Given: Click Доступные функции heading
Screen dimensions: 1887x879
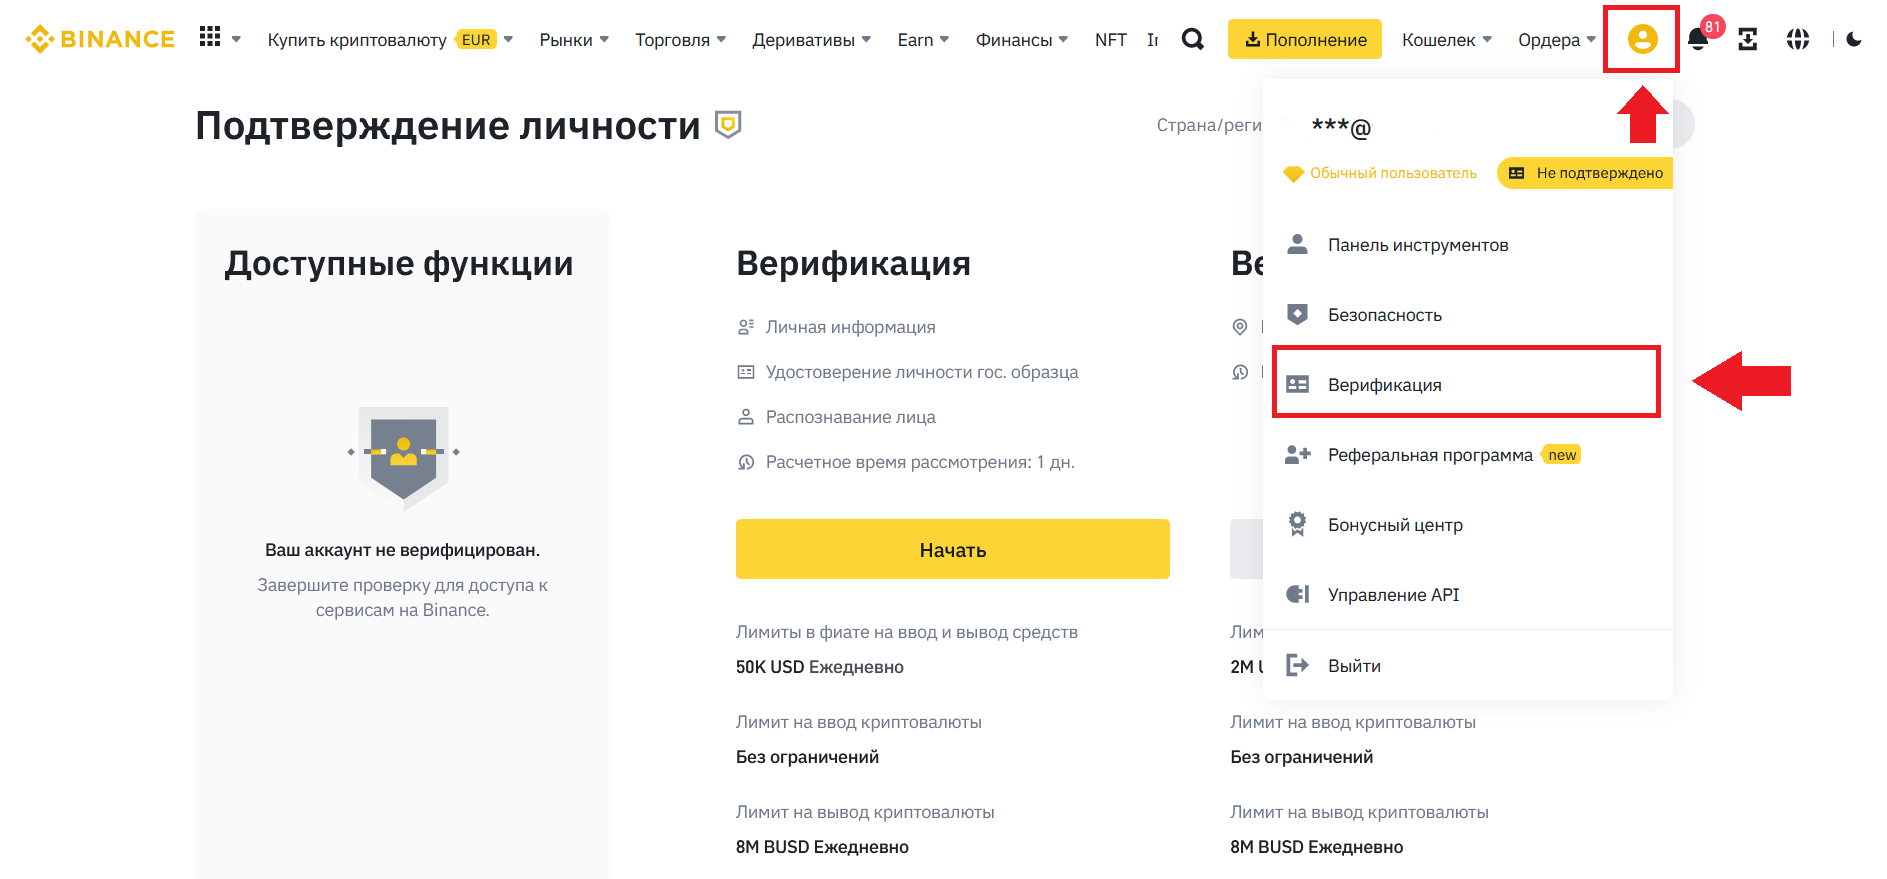Looking at the screenshot, I should pyautogui.click(x=399, y=263).
